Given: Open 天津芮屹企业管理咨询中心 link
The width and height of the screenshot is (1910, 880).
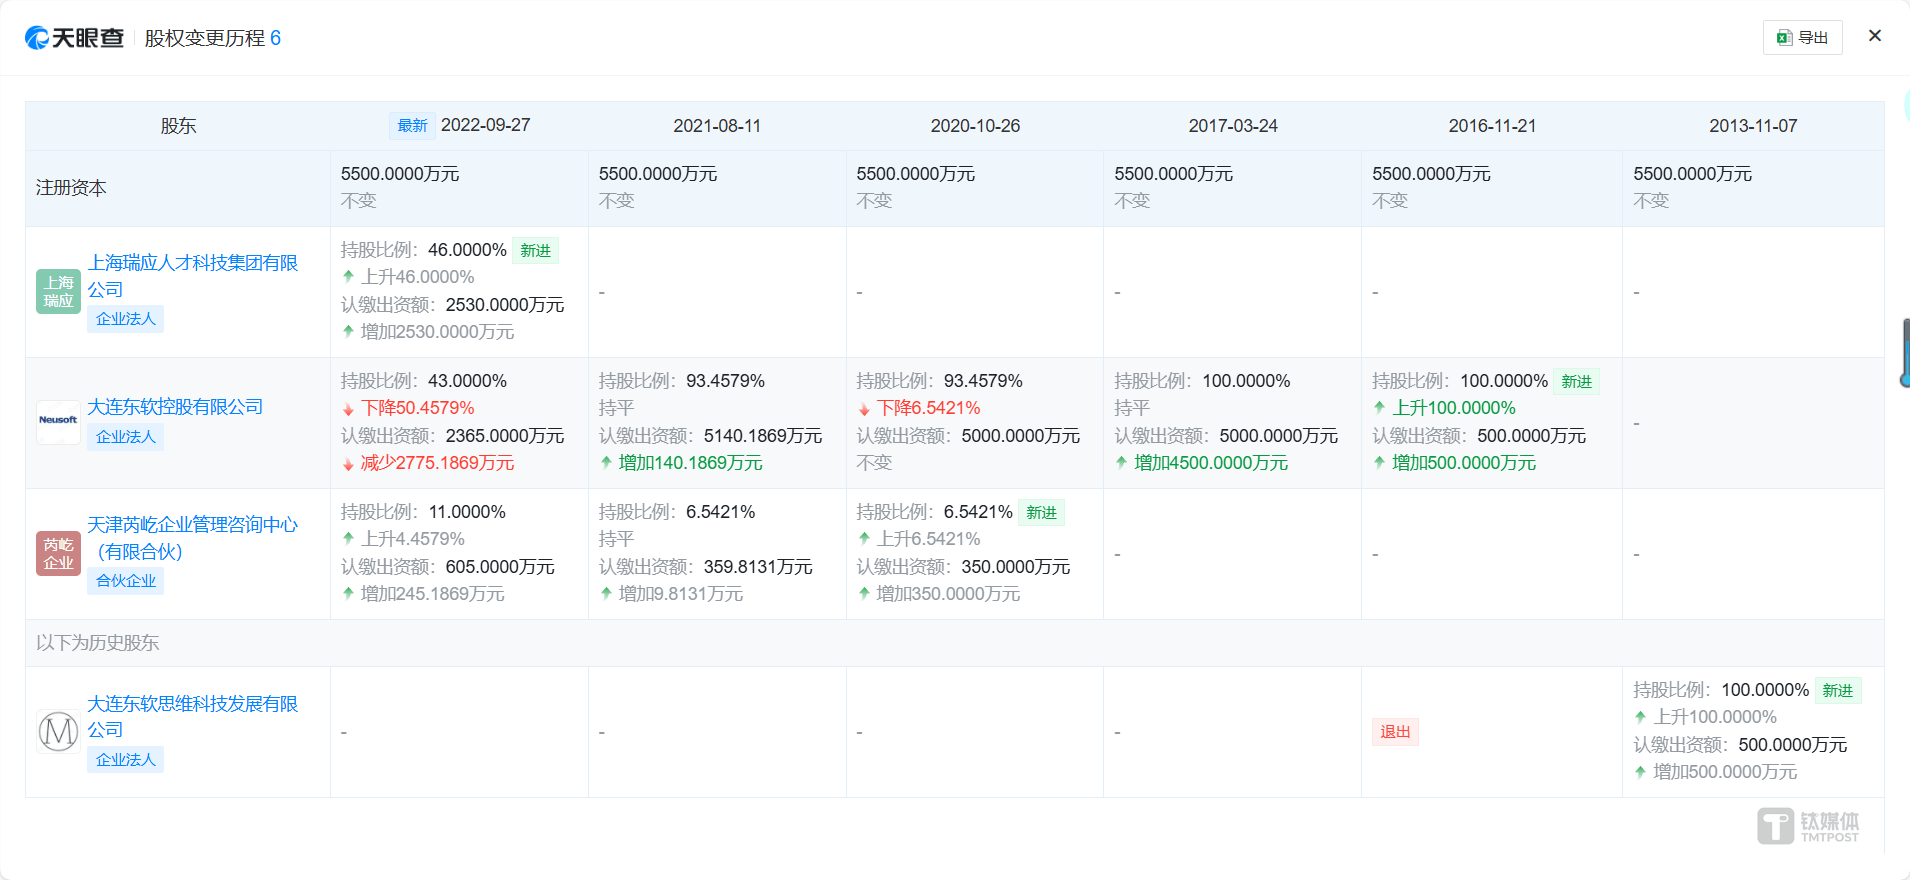Looking at the screenshot, I should point(193,538).
